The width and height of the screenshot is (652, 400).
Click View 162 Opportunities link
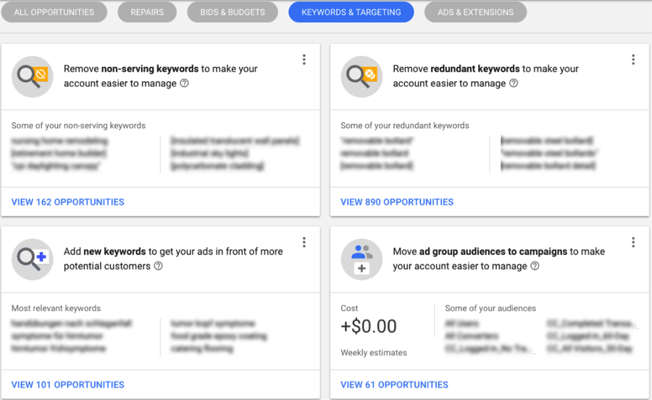(x=68, y=202)
